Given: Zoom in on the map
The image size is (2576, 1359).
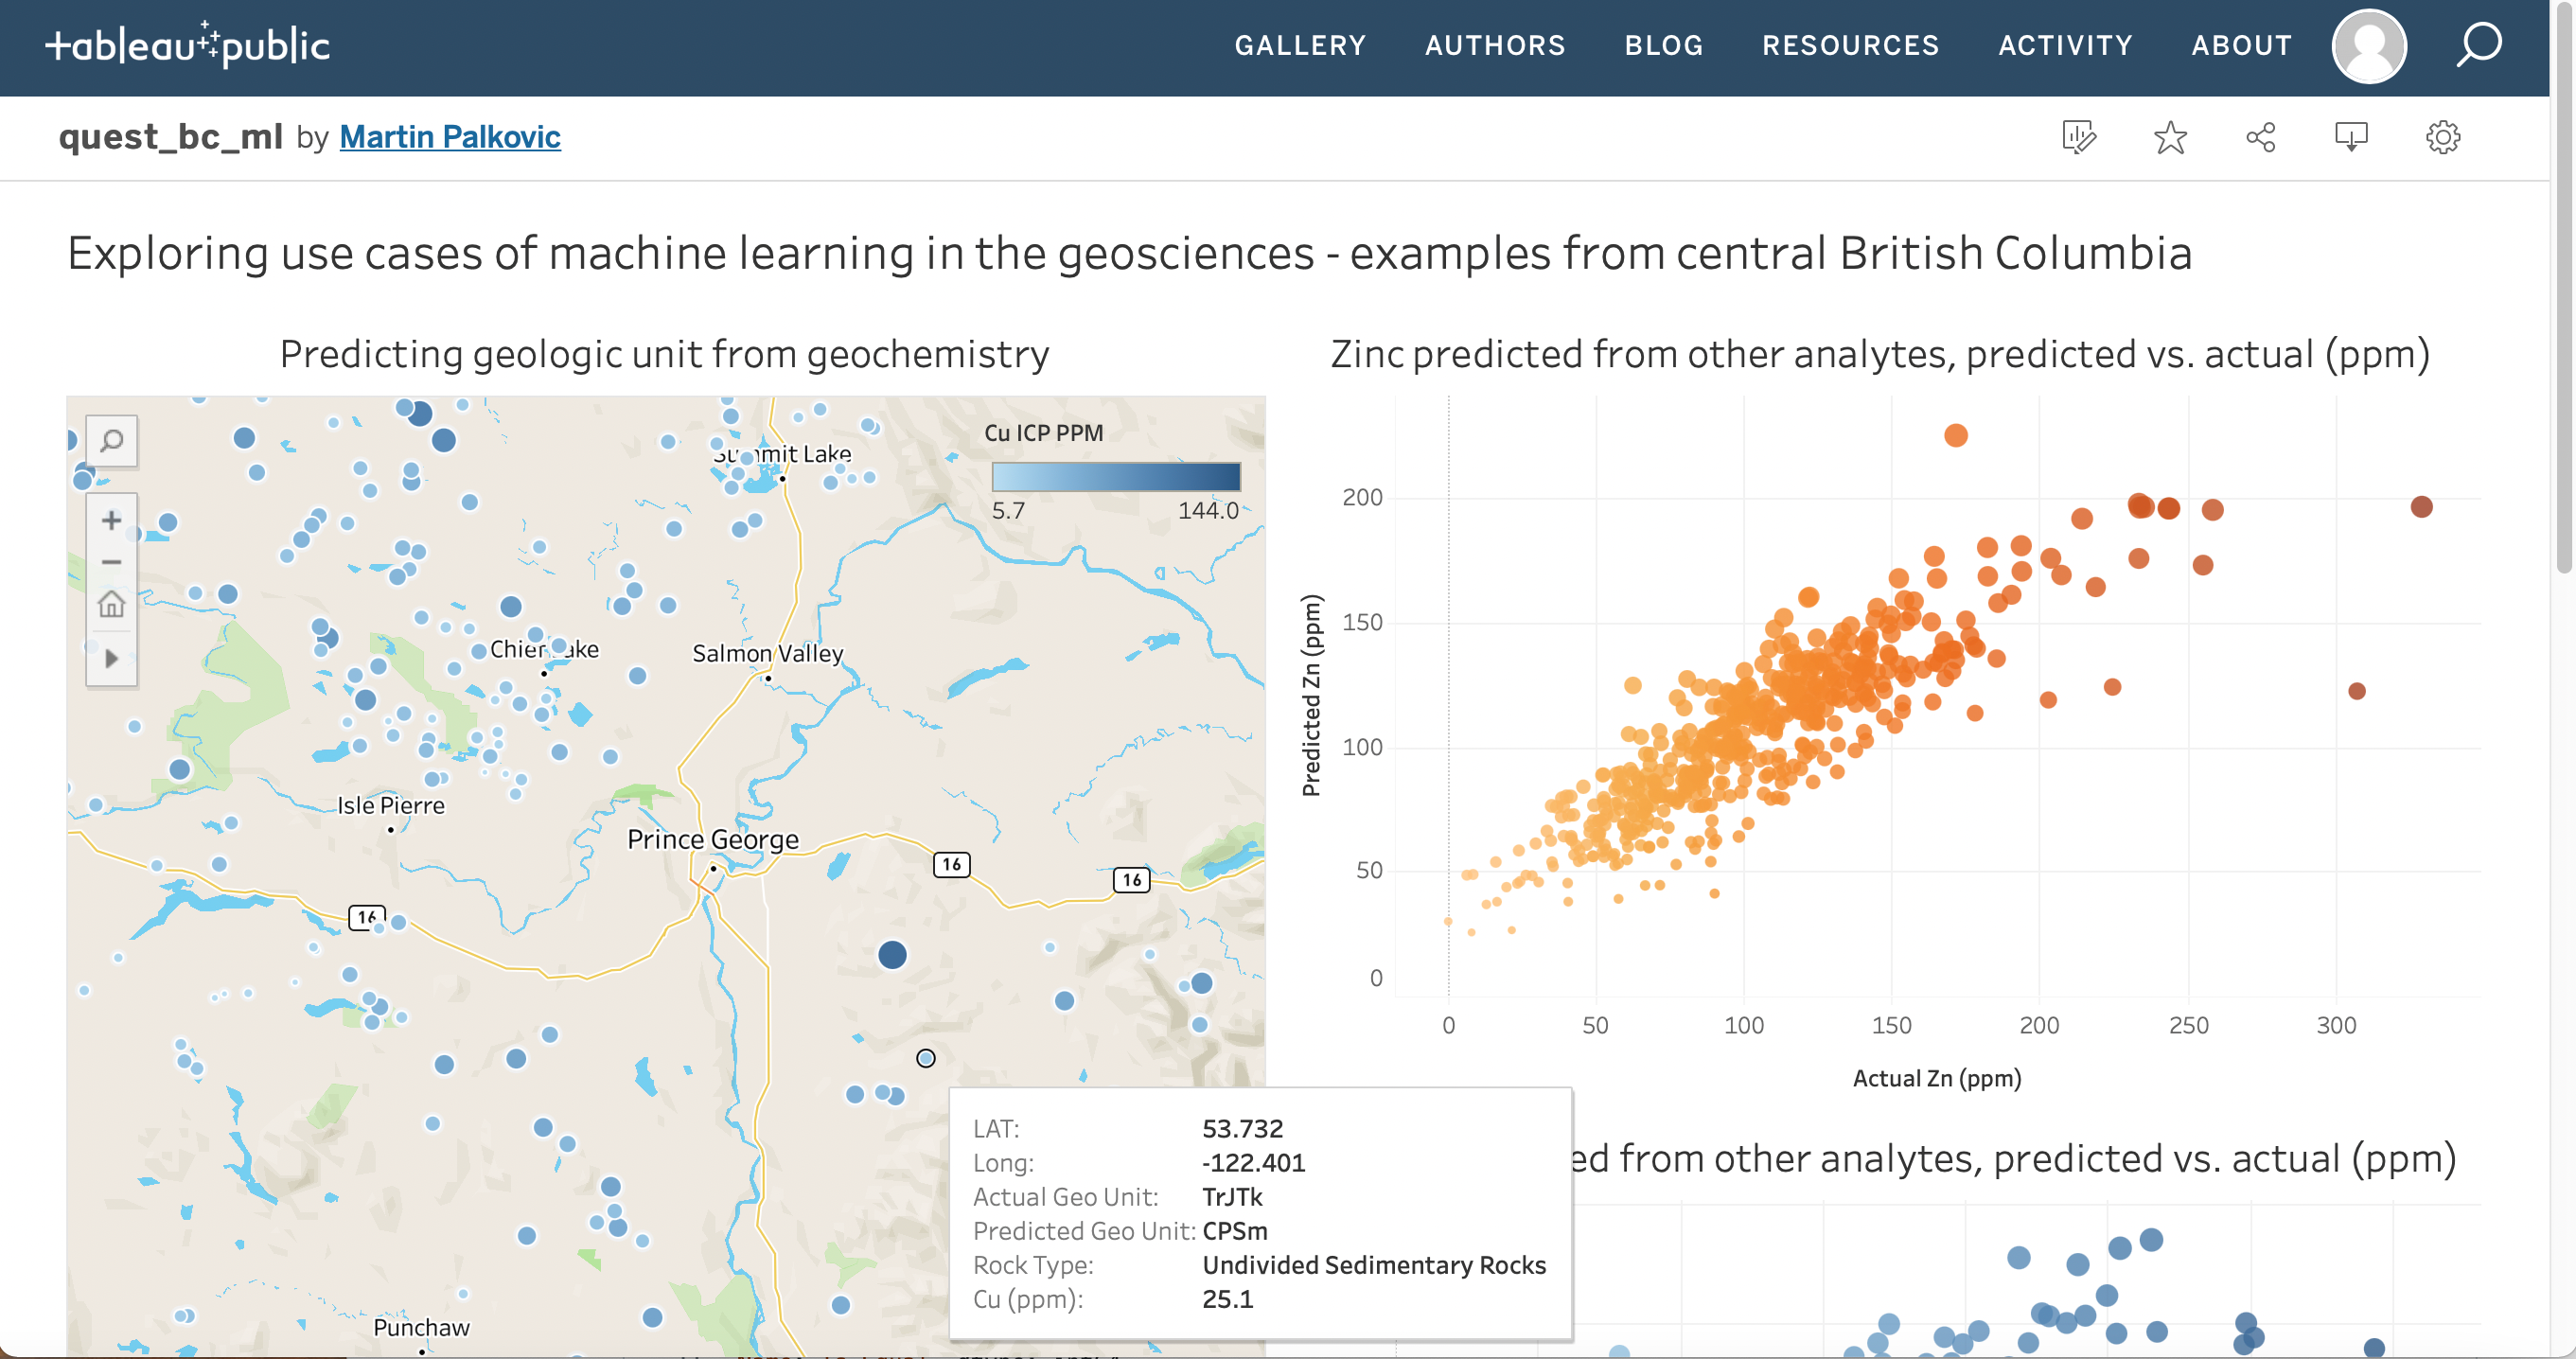Looking at the screenshot, I should click(111, 520).
